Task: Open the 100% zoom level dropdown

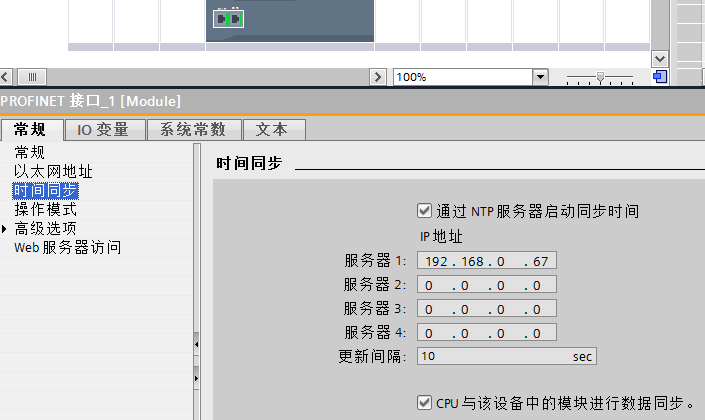Action: [x=540, y=77]
